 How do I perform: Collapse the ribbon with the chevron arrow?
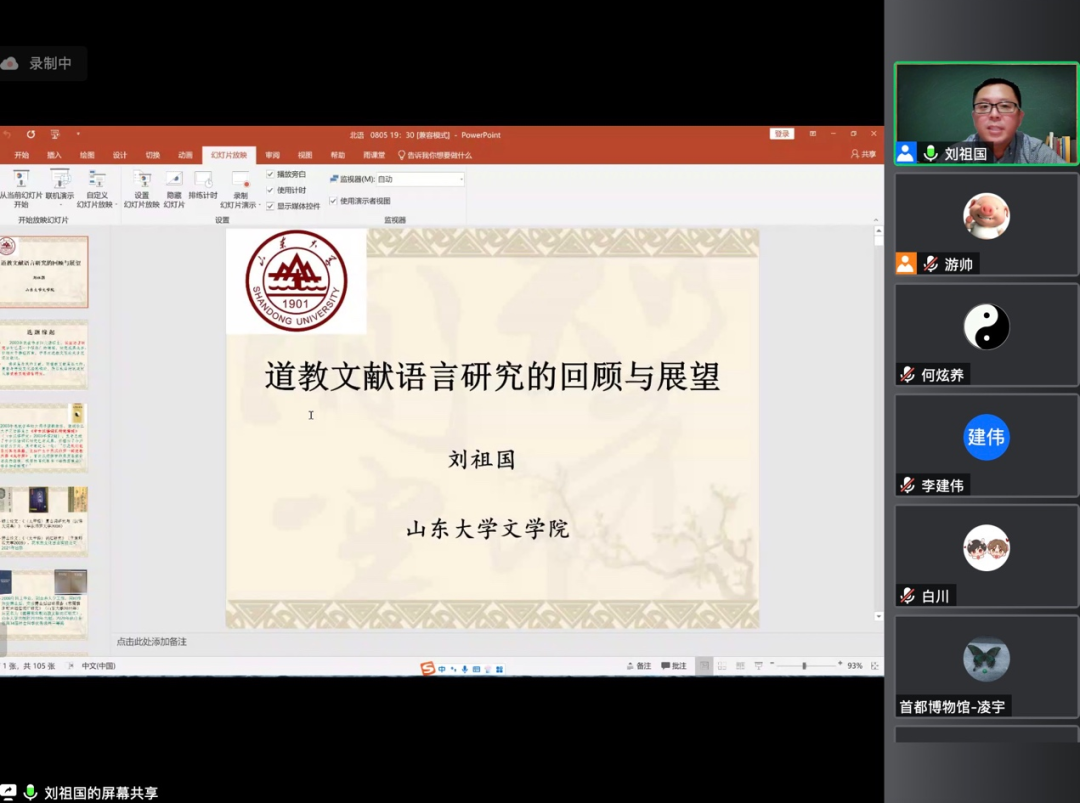pos(877,220)
